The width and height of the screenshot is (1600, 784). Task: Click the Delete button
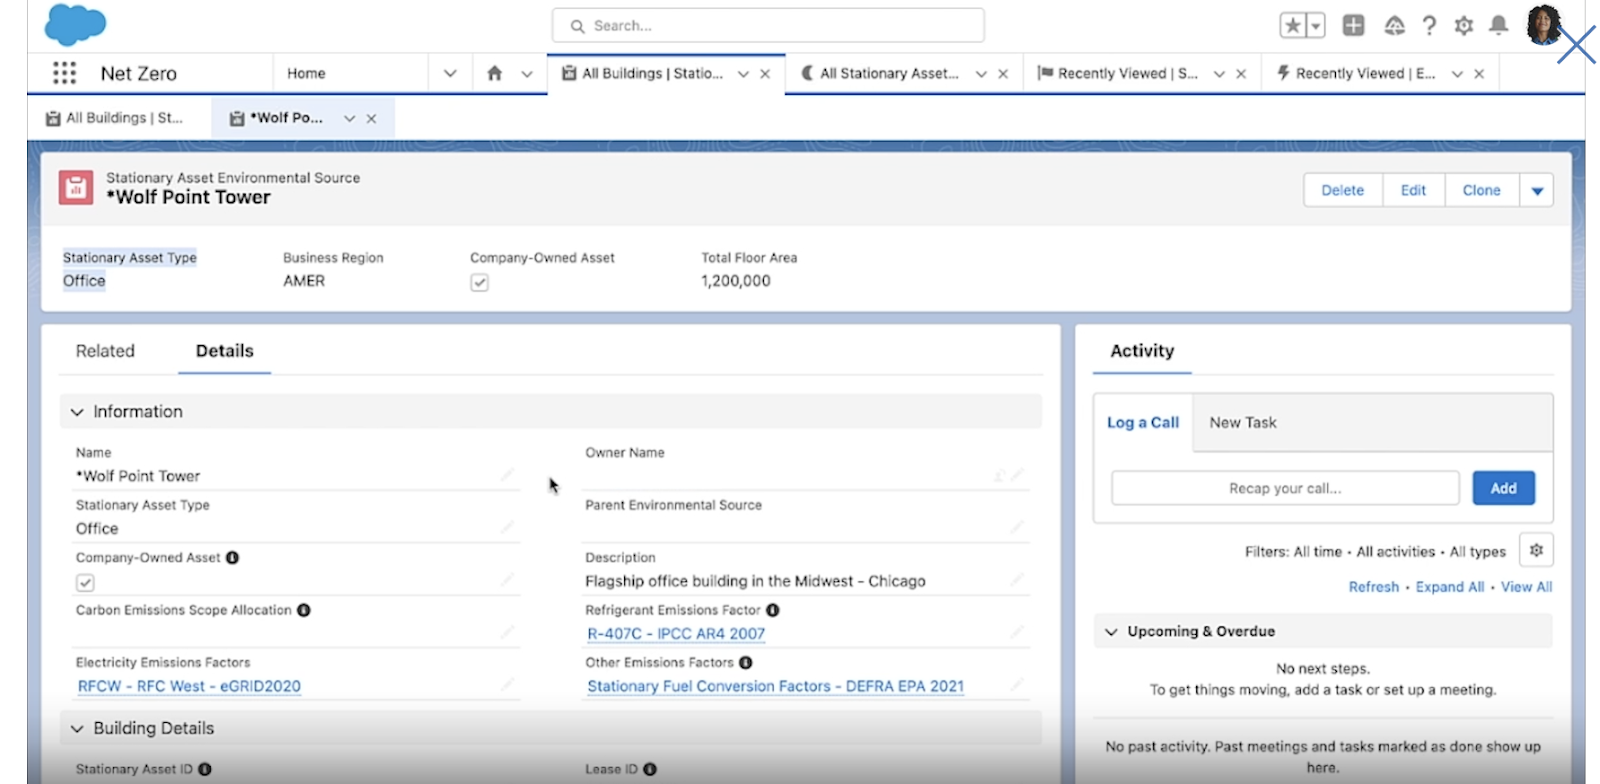click(x=1343, y=190)
